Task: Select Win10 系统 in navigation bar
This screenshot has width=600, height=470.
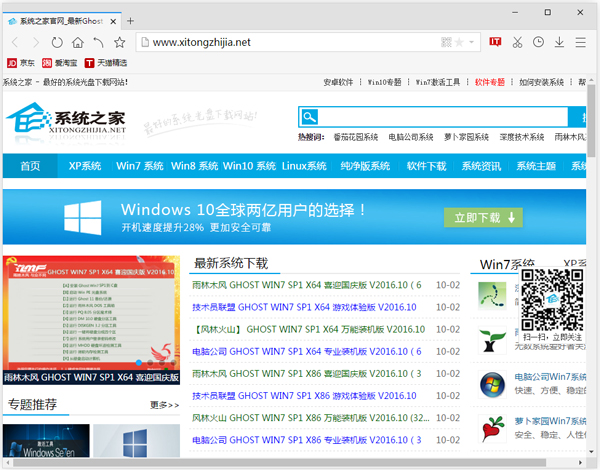Action: tap(249, 166)
